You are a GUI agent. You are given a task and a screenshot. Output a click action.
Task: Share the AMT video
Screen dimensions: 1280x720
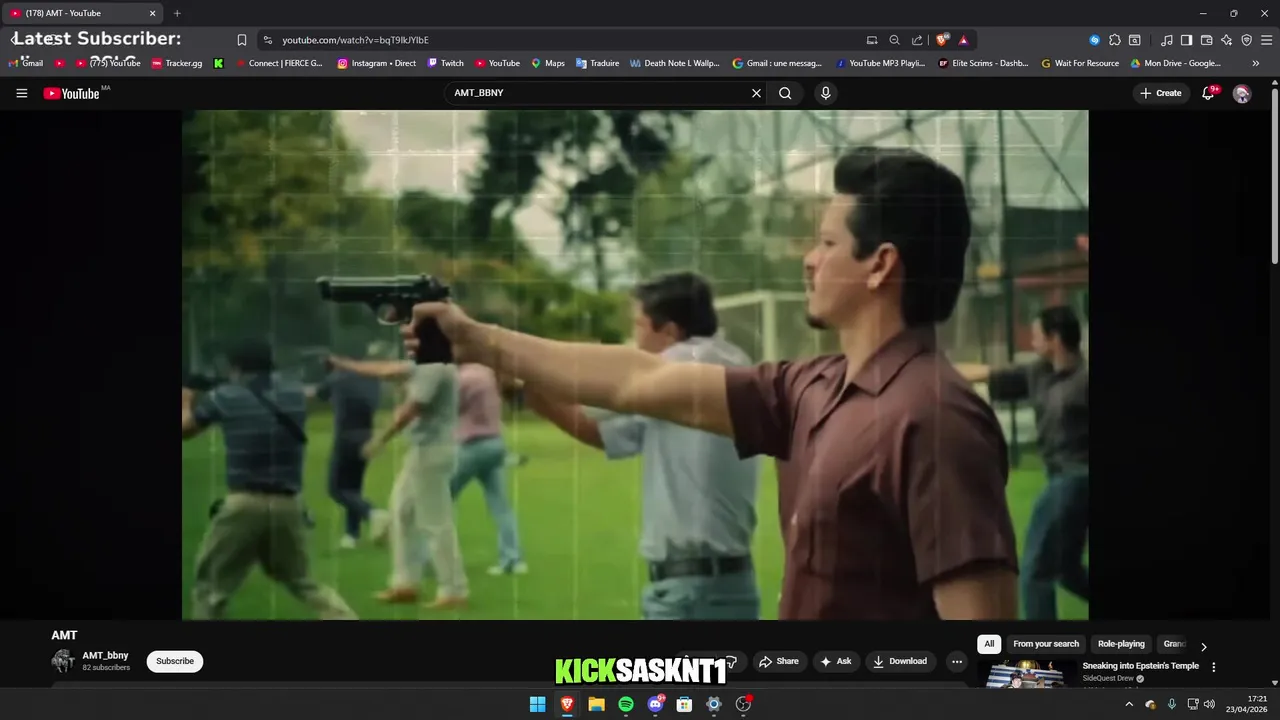click(779, 661)
